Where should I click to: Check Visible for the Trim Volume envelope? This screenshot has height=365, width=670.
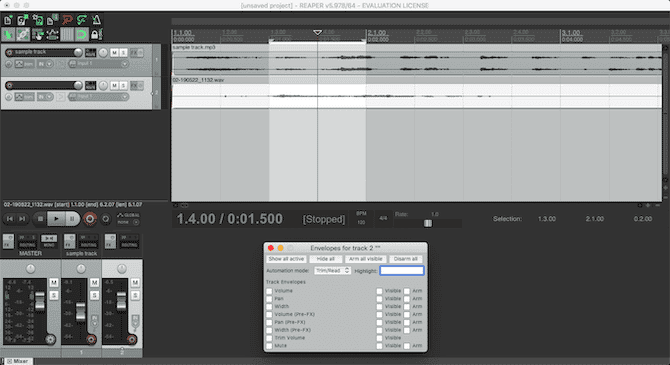click(379, 338)
